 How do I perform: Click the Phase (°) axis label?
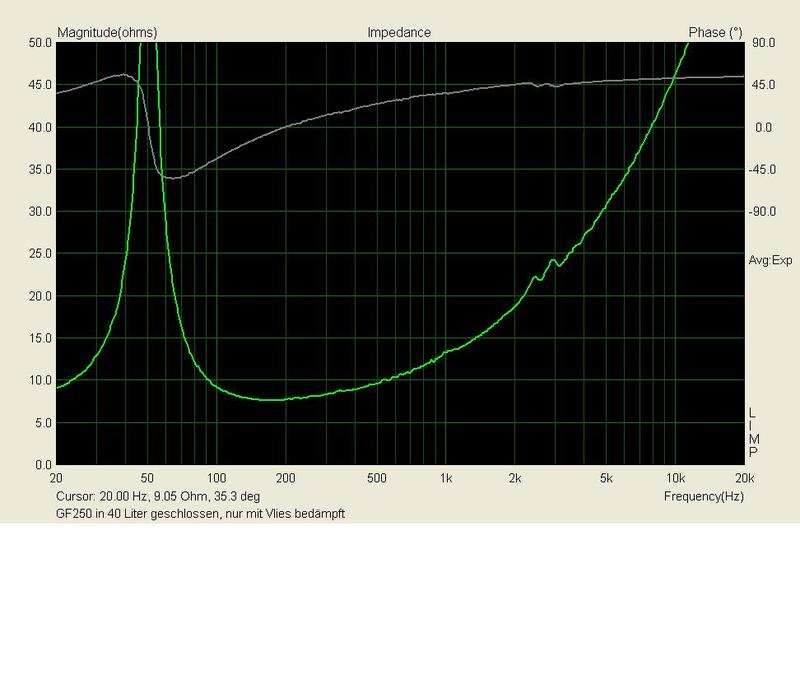(715, 33)
